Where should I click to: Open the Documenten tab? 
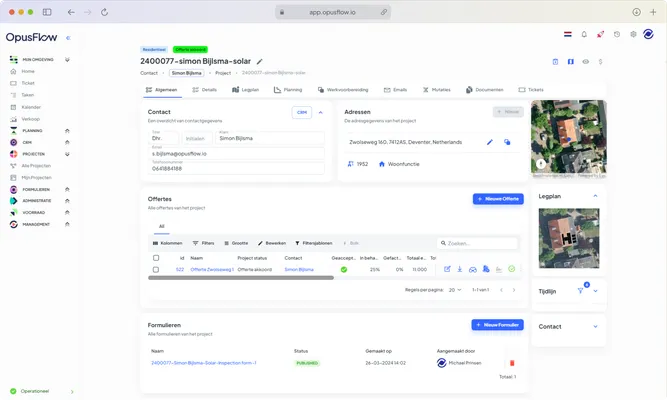485,90
